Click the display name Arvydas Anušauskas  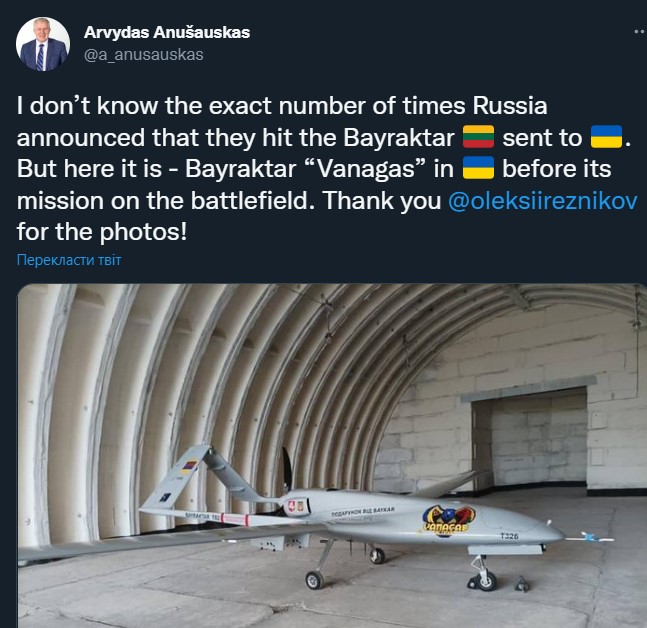click(x=167, y=32)
